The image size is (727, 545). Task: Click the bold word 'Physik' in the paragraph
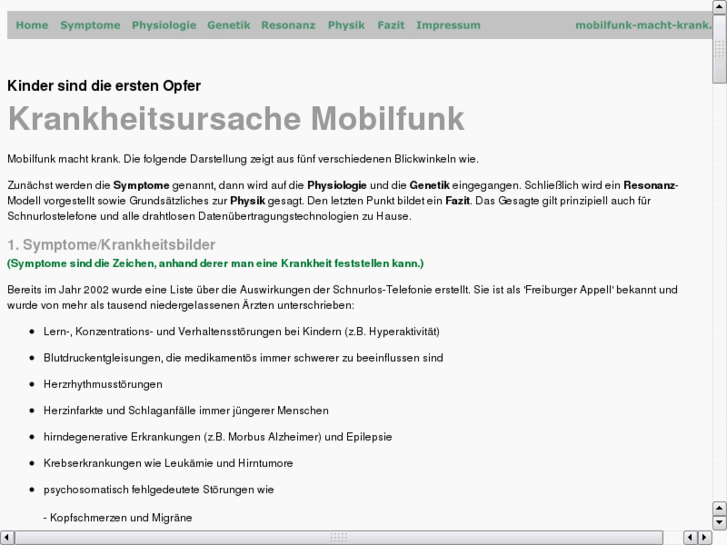(248, 201)
